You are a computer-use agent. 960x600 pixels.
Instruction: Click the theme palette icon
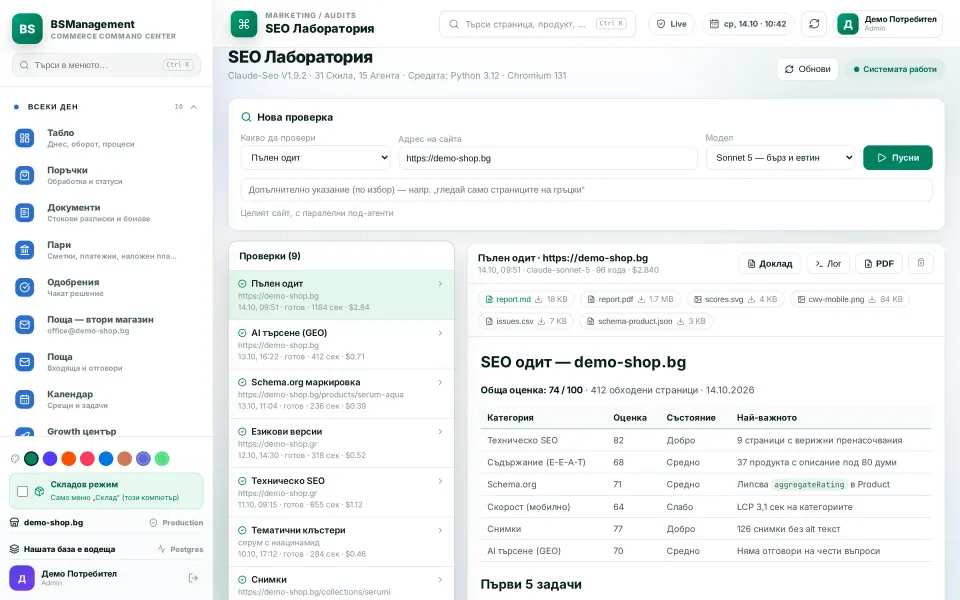pos(15,459)
